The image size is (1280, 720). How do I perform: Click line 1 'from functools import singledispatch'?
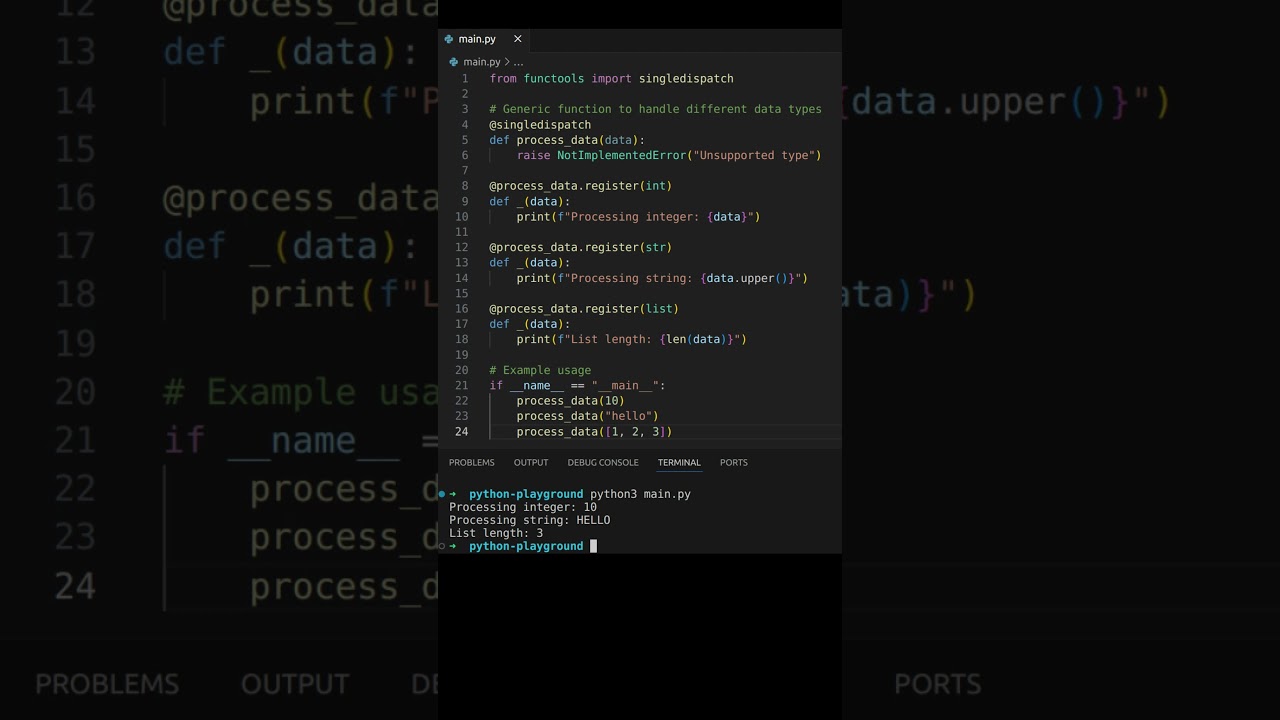tap(612, 78)
